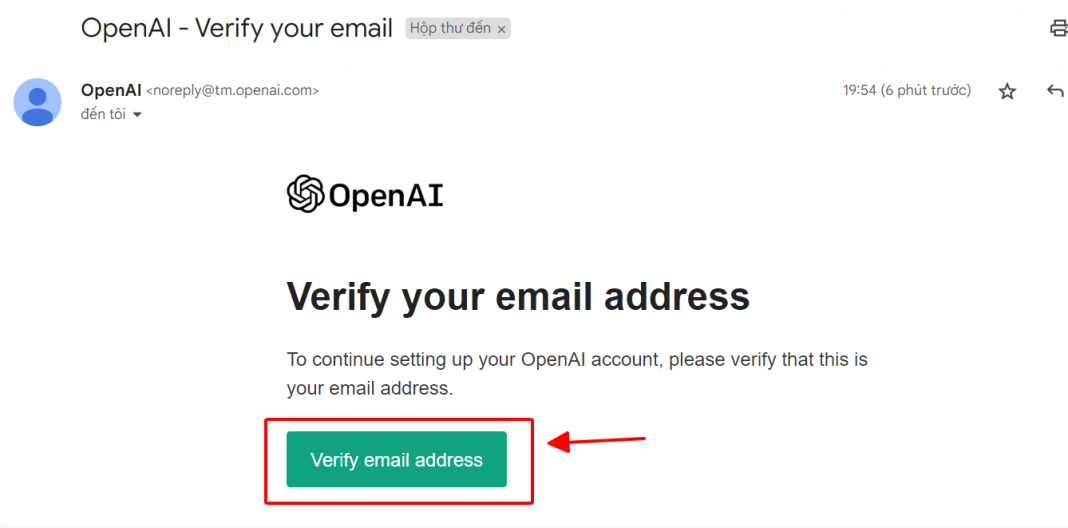1068x528 pixels.
Task: Click the sender's profile avatar
Action: (x=37, y=102)
